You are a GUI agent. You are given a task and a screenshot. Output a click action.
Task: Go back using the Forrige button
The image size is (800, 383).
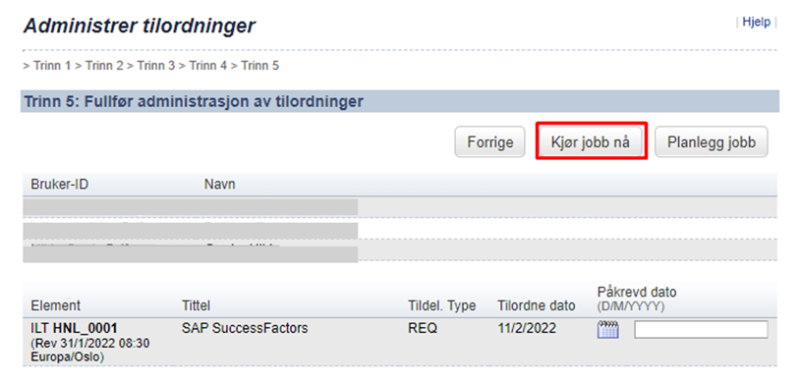pos(490,142)
